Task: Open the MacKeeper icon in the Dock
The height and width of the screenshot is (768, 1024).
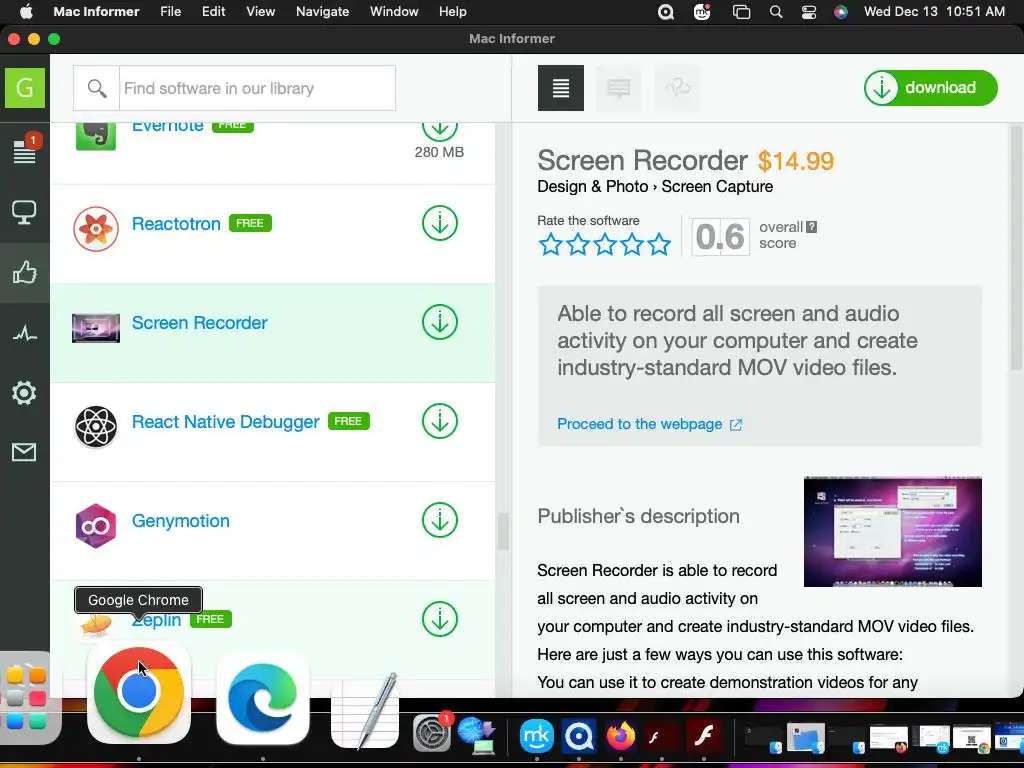Action: 537,736
